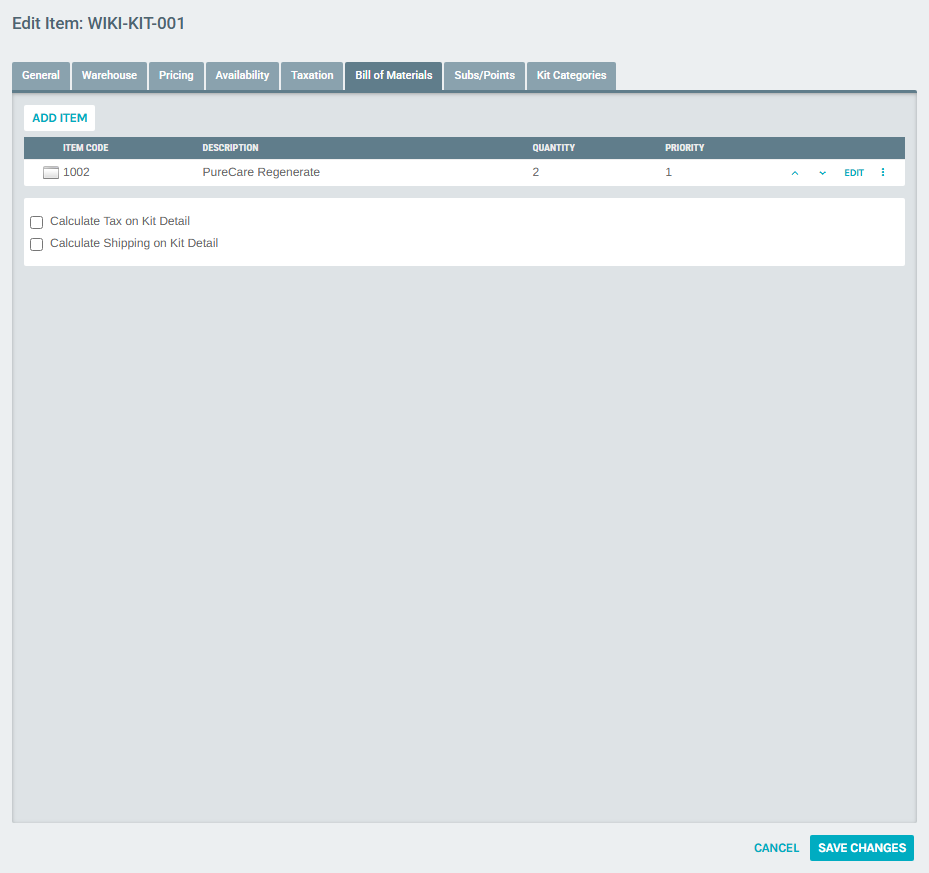Enable Calculate Shipping on Kit Detail
Image resolution: width=929 pixels, height=873 pixels.
tap(36, 243)
